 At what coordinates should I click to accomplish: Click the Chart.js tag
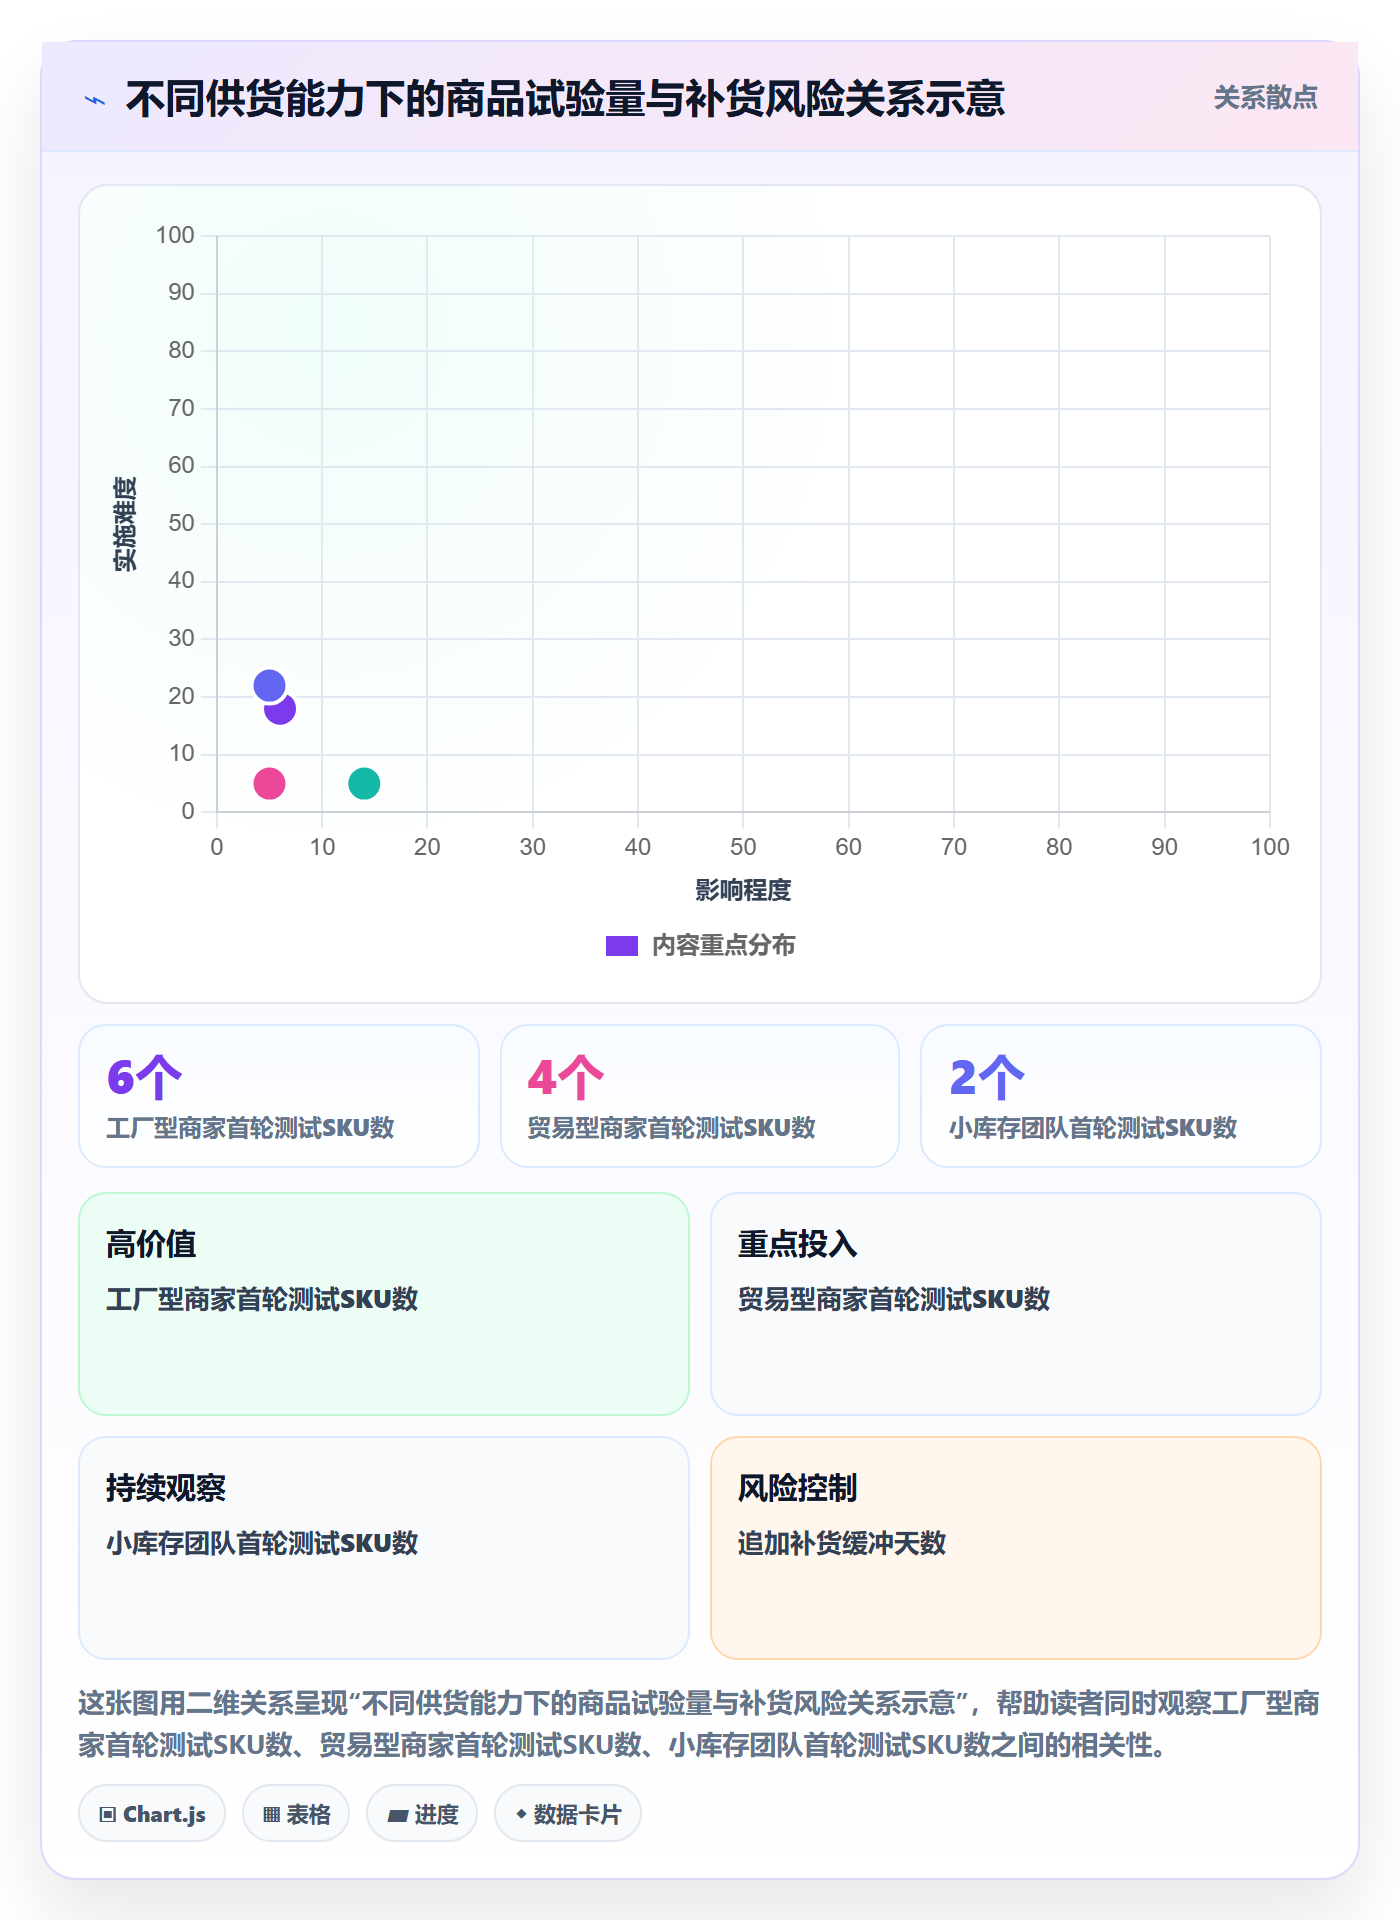point(152,1814)
